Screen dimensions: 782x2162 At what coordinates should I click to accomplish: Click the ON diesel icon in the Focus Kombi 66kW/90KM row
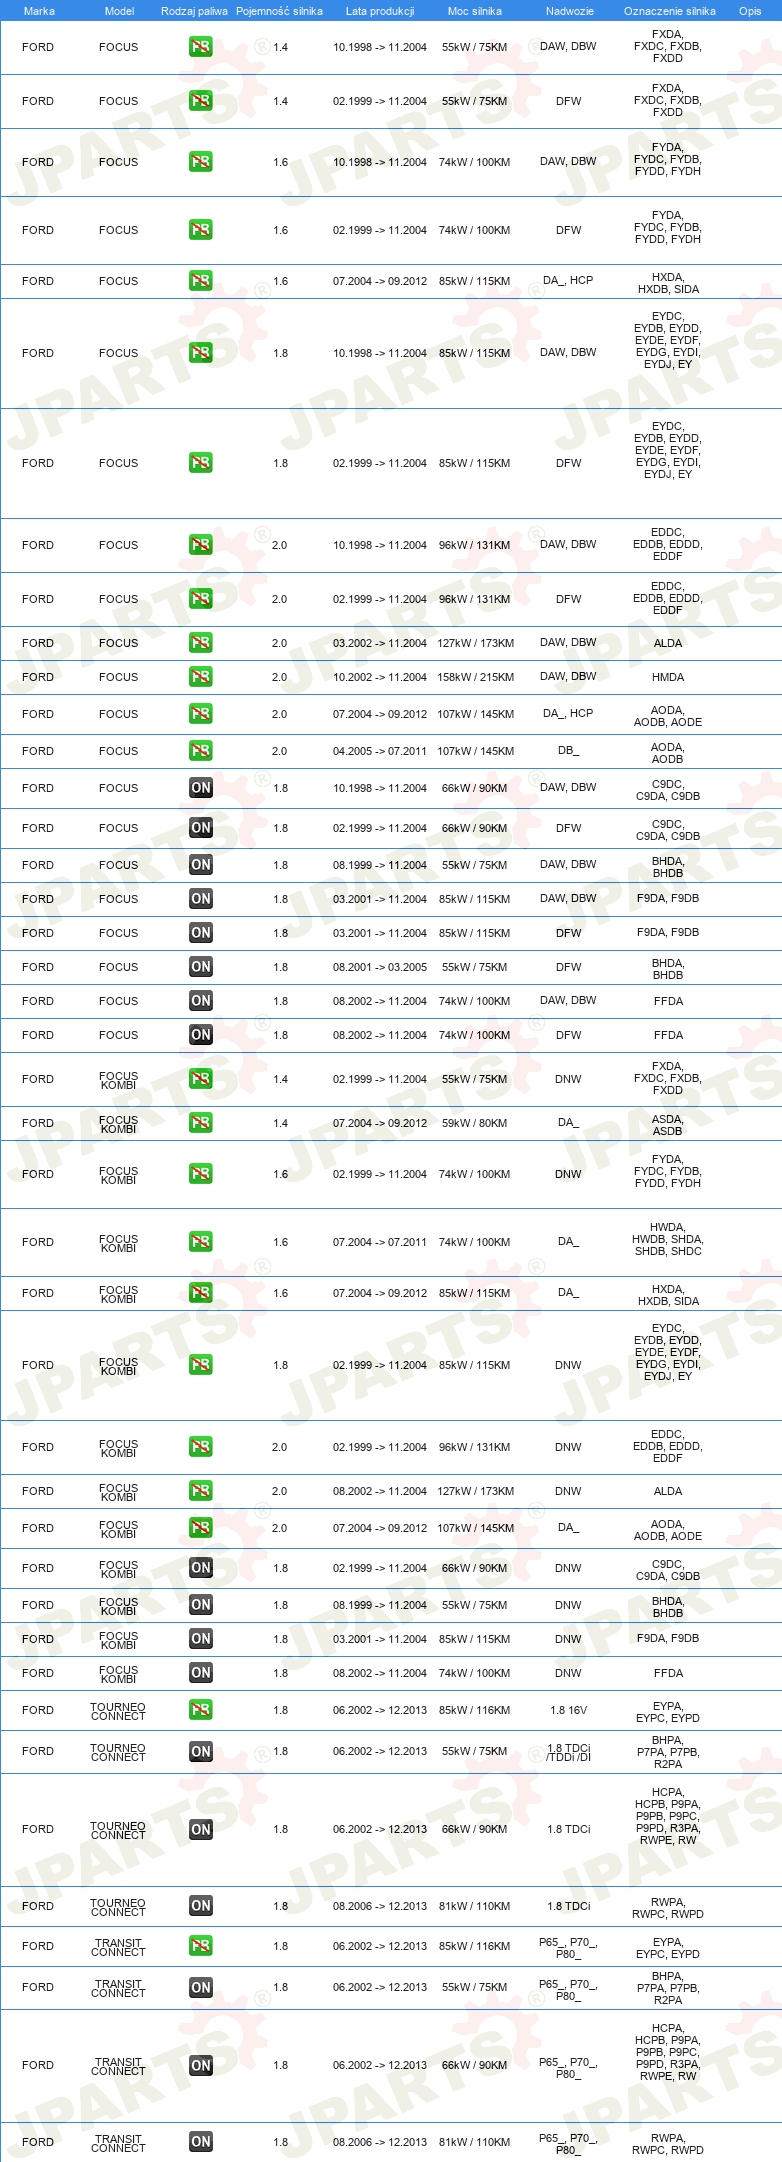(x=201, y=1568)
